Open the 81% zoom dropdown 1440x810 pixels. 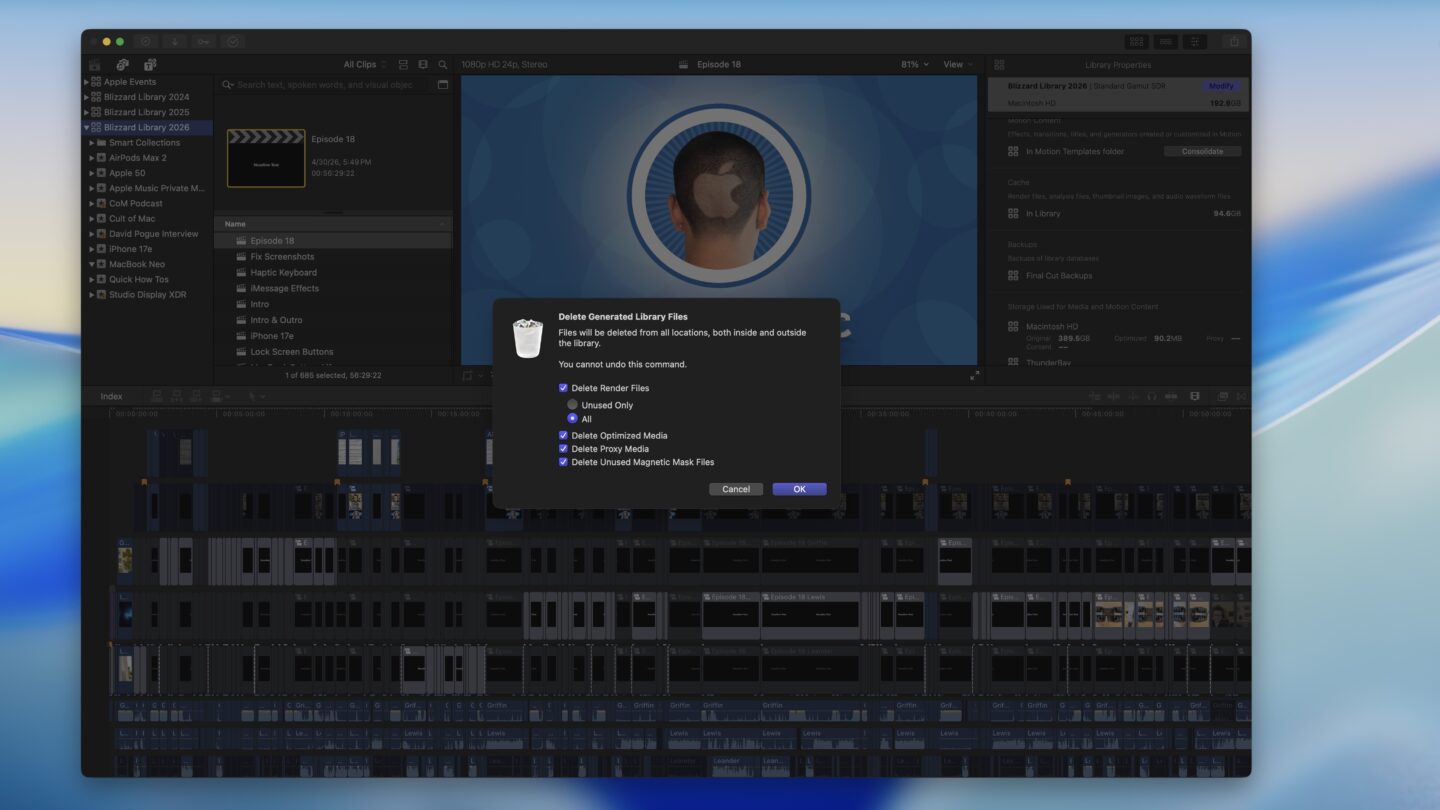(915, 65)
